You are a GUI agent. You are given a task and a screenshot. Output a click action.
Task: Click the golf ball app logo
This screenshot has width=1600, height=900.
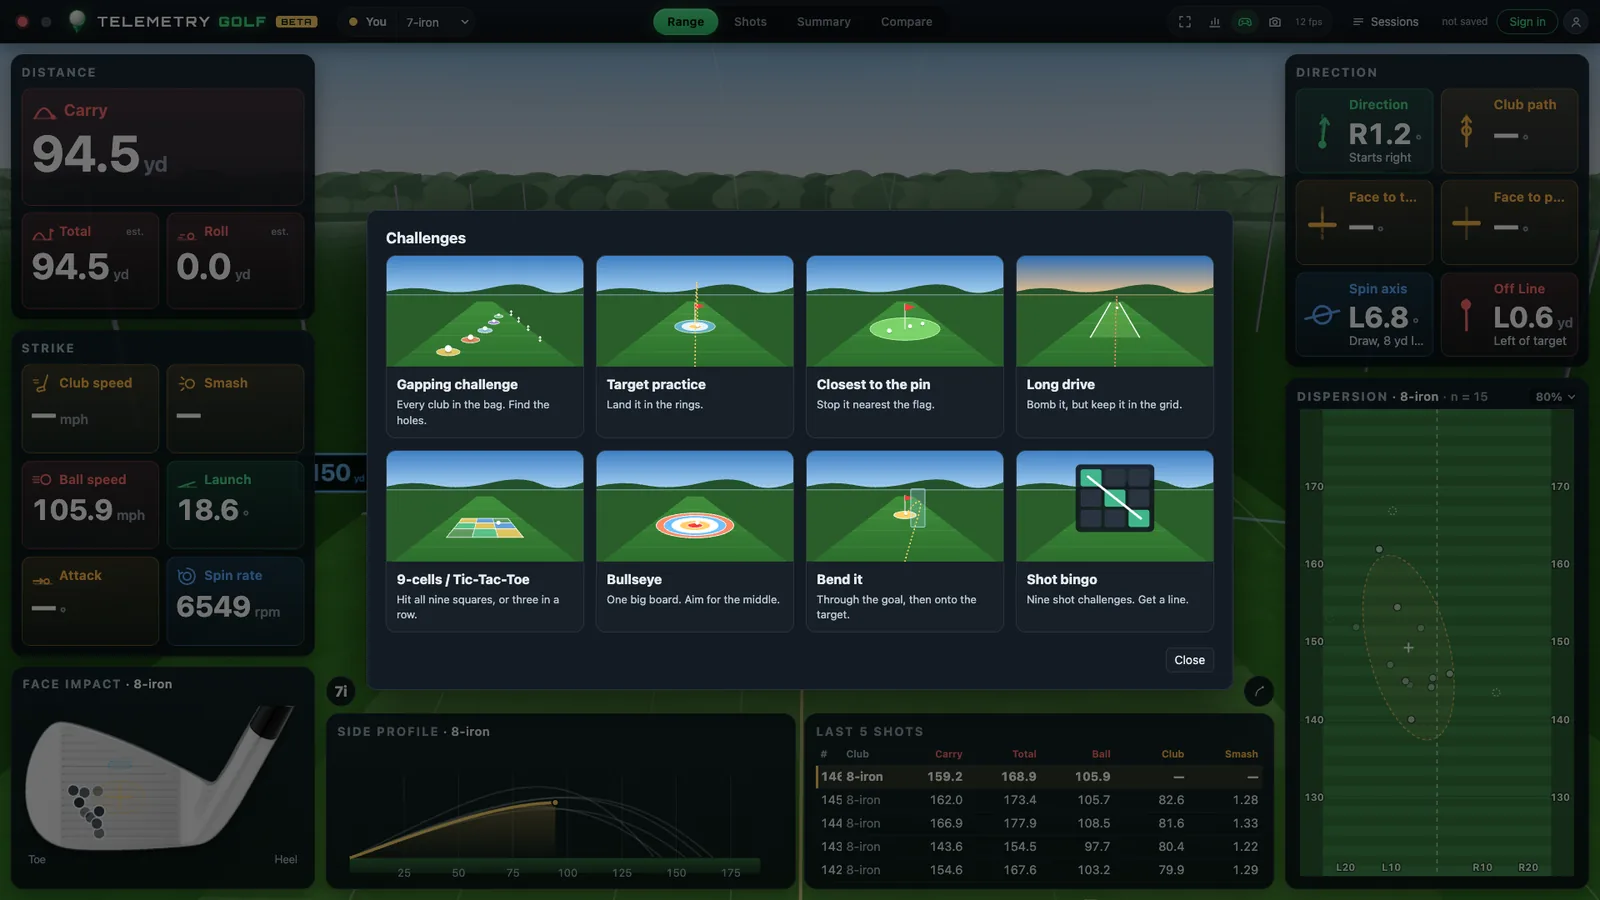click(x=77, y=21)
